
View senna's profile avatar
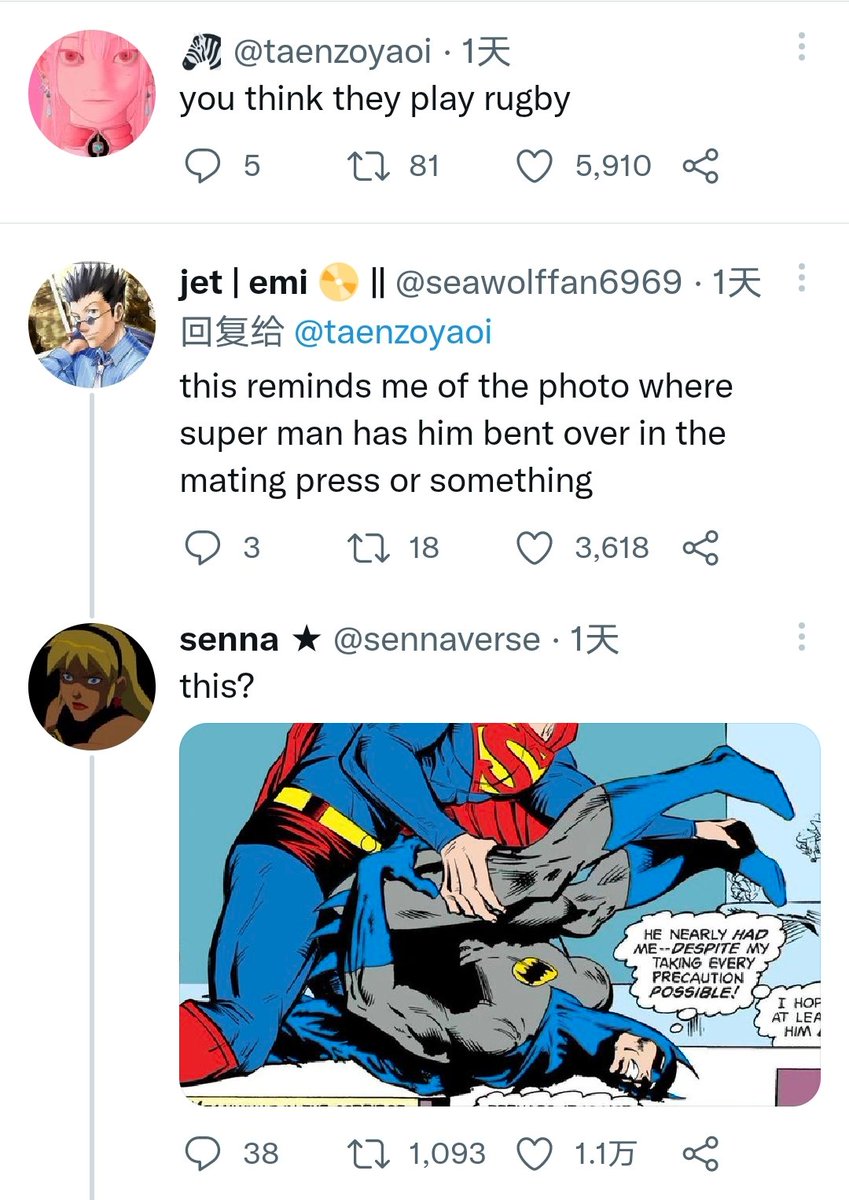(91, 687)
